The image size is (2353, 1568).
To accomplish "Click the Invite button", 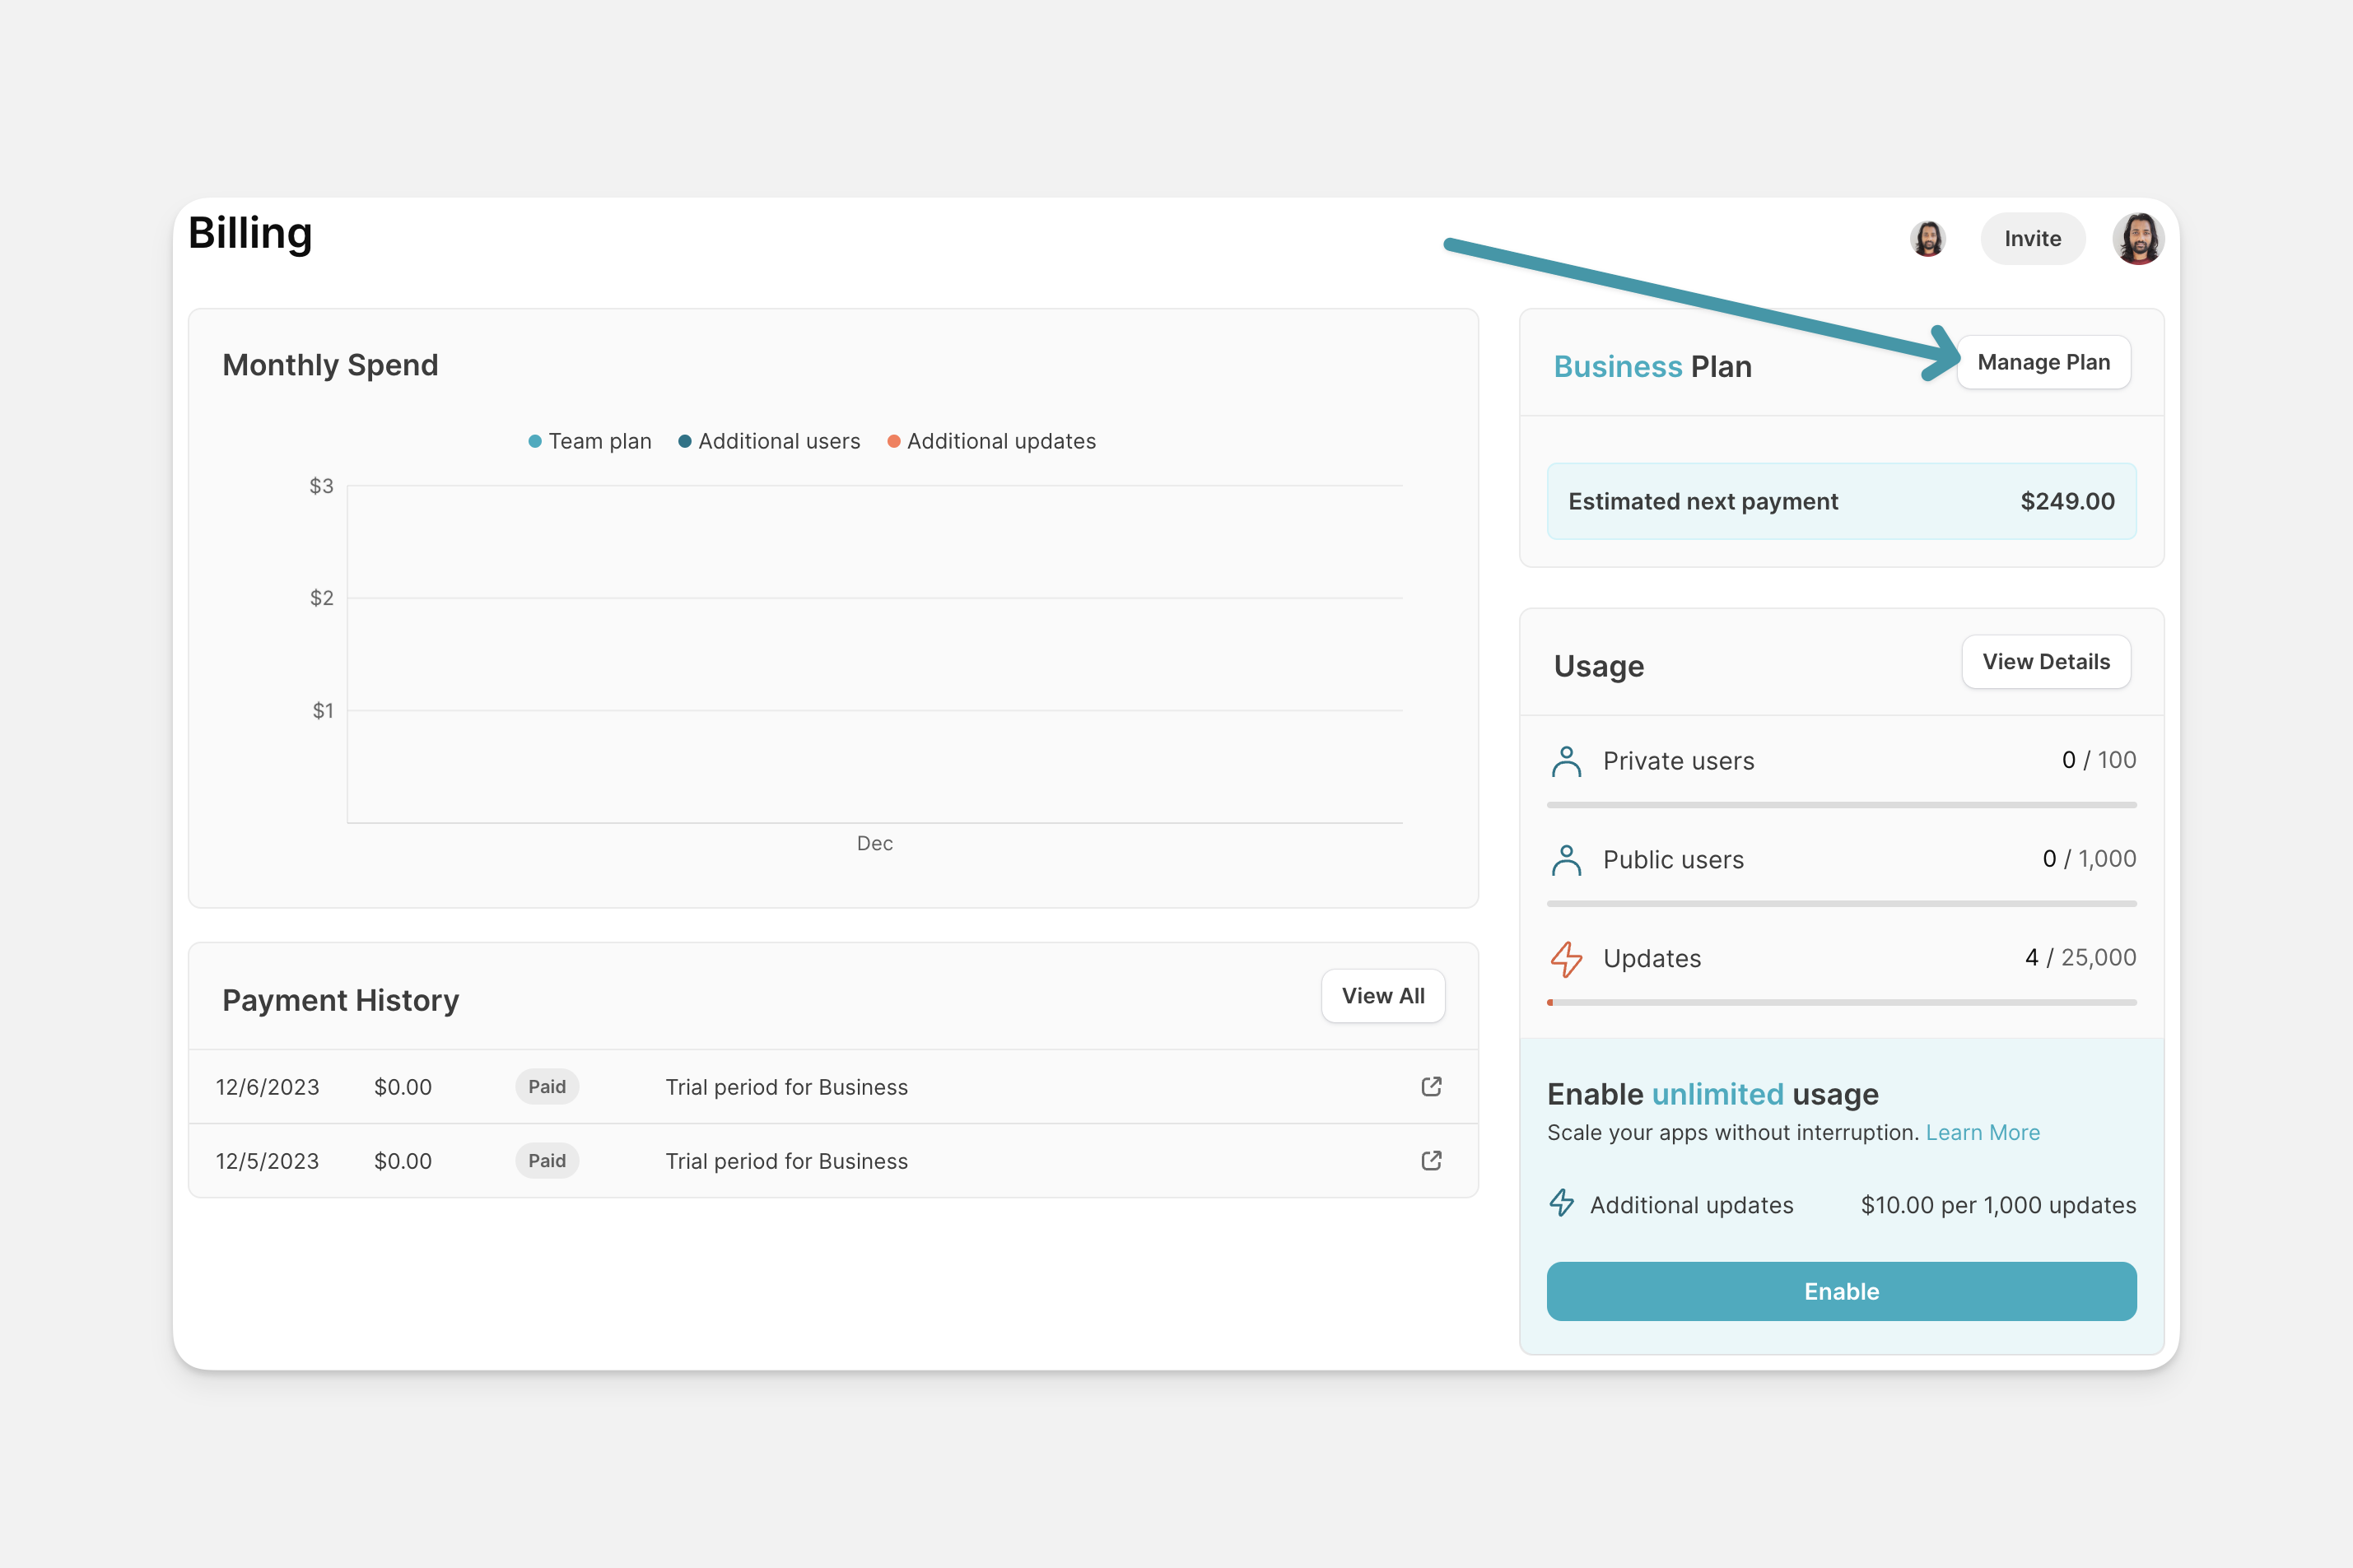I will pos(2032,239).
